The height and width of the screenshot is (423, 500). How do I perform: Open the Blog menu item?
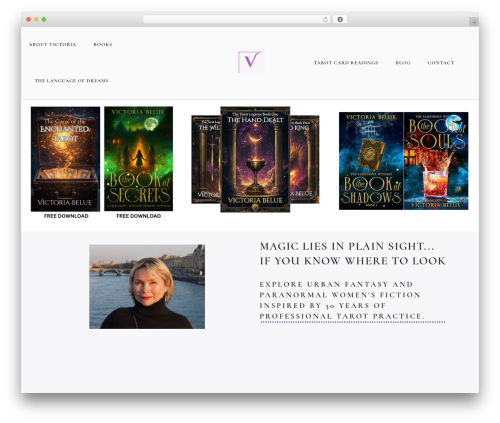tap(403, 63)
